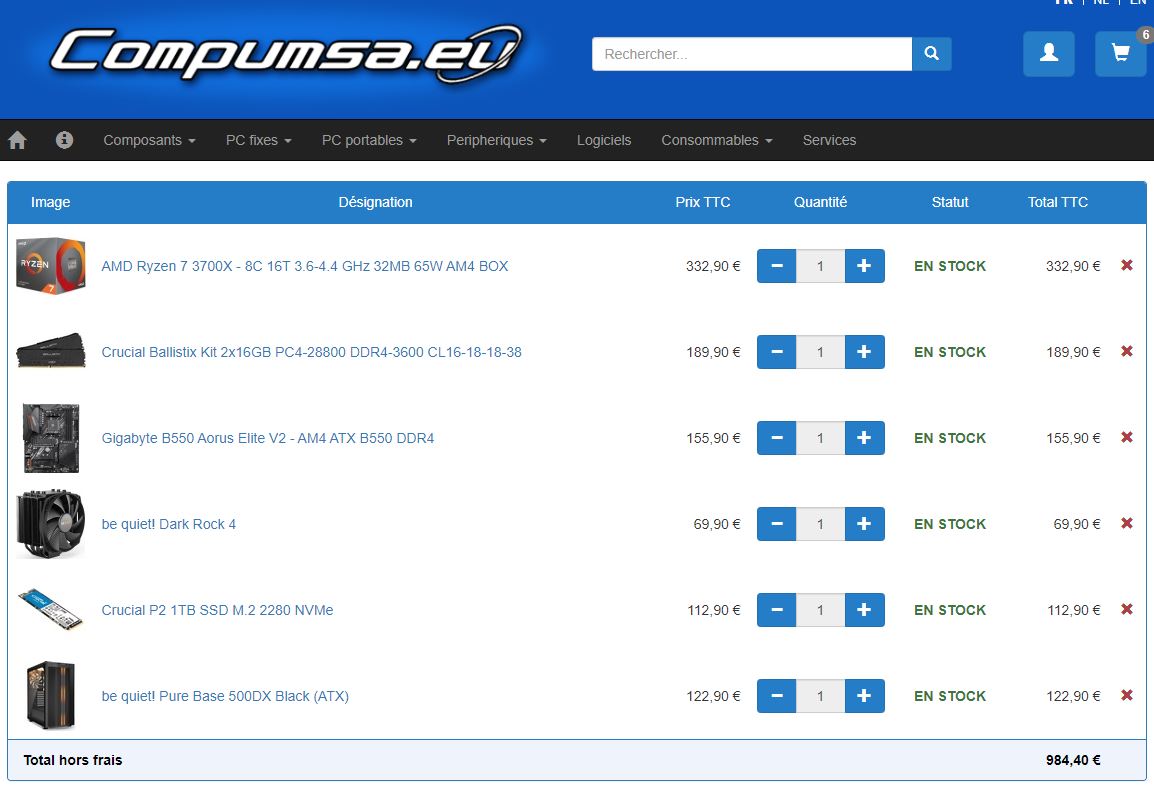The height and width of the screenshot is (788, 1154).
Task: Expand the PC fixes dropdown menu
Action: coord(258,140)
